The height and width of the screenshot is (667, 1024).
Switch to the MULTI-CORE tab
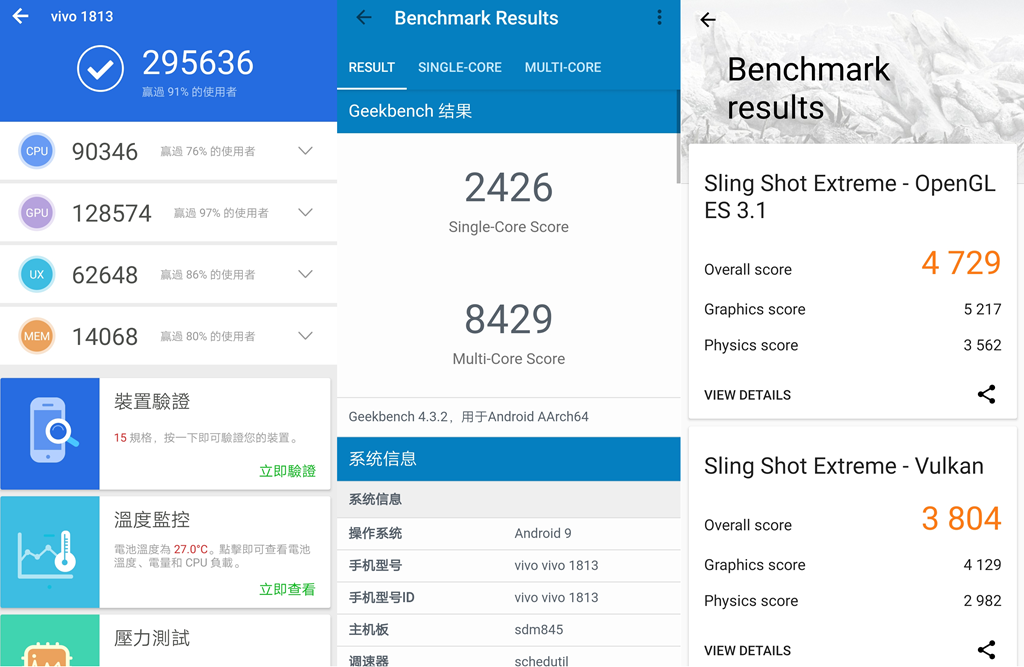563,67
